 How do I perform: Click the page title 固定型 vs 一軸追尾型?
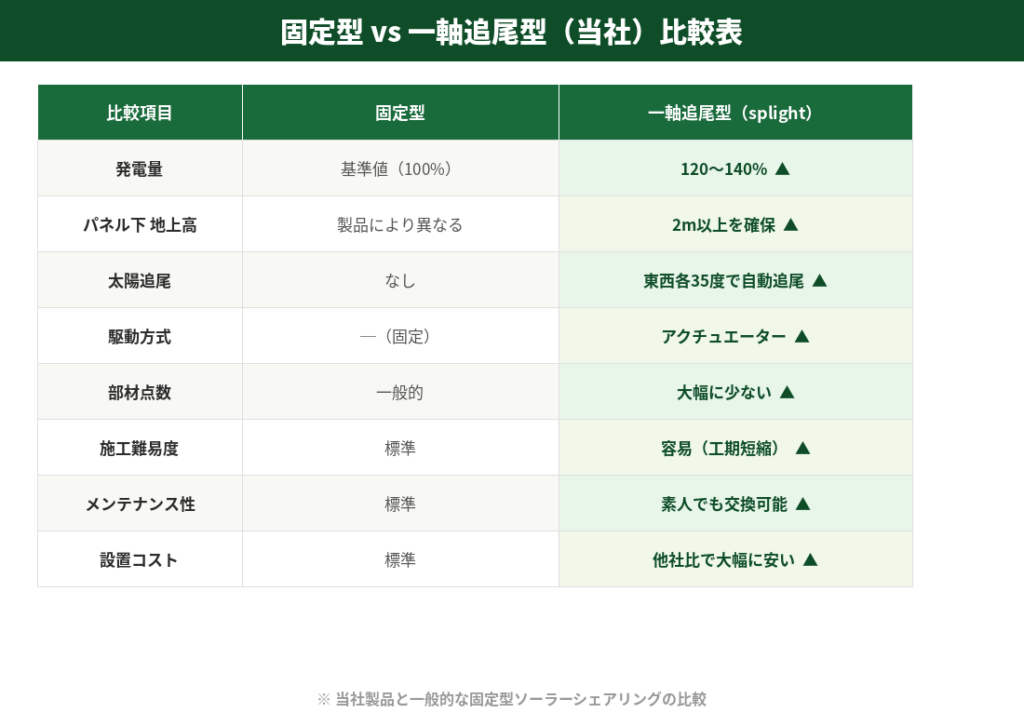511,32
